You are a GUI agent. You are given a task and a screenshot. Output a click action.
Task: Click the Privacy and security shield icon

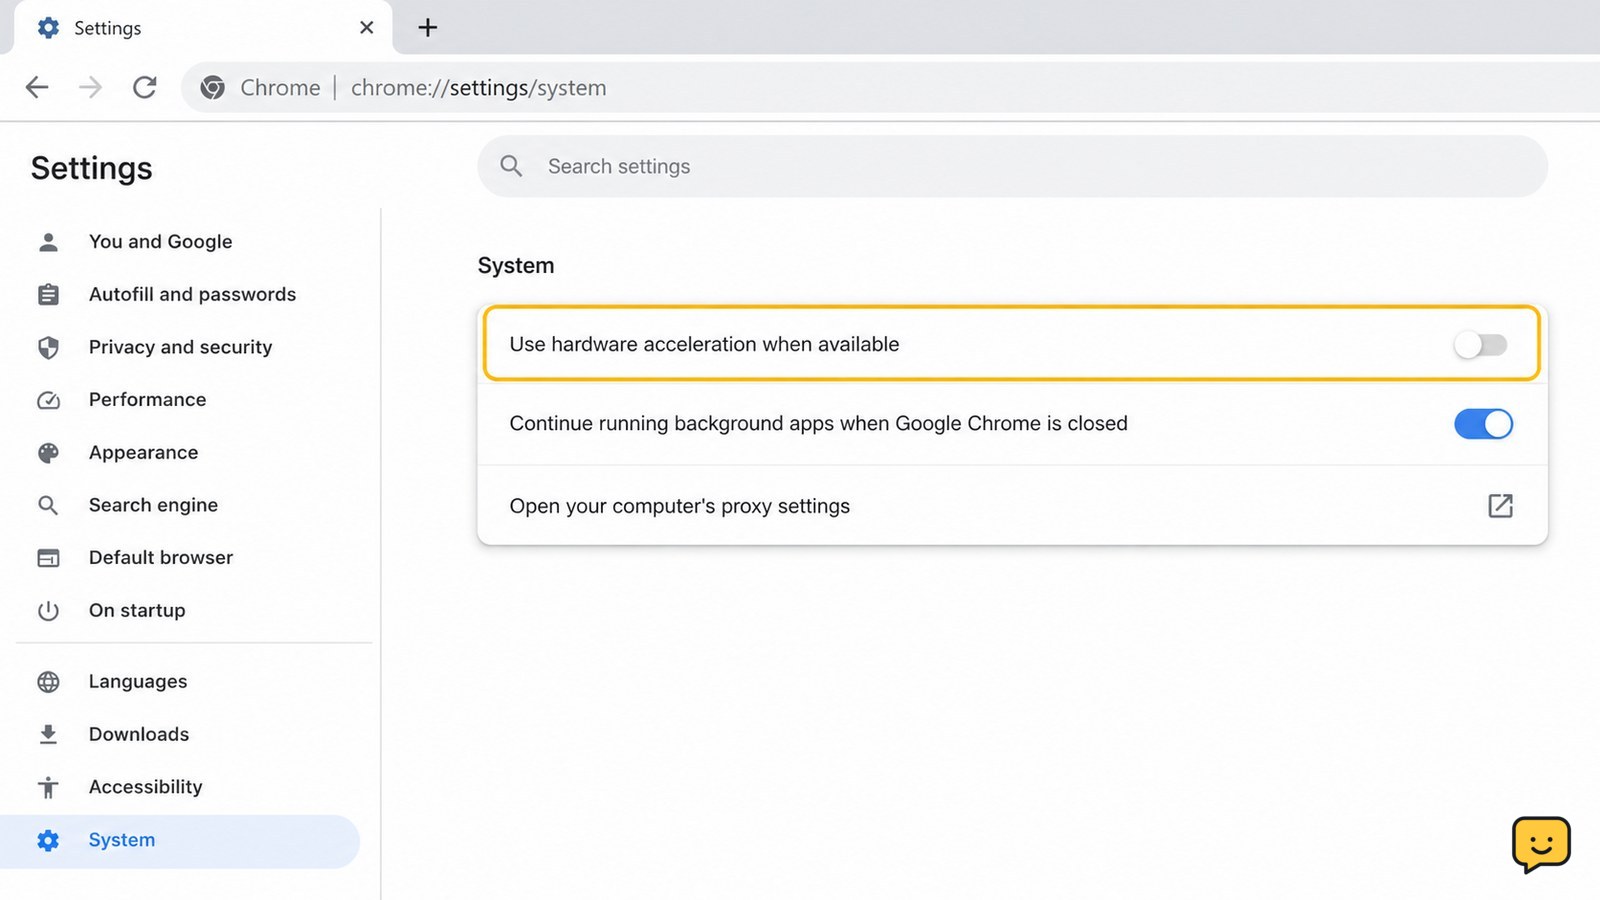tap(48, 347)
